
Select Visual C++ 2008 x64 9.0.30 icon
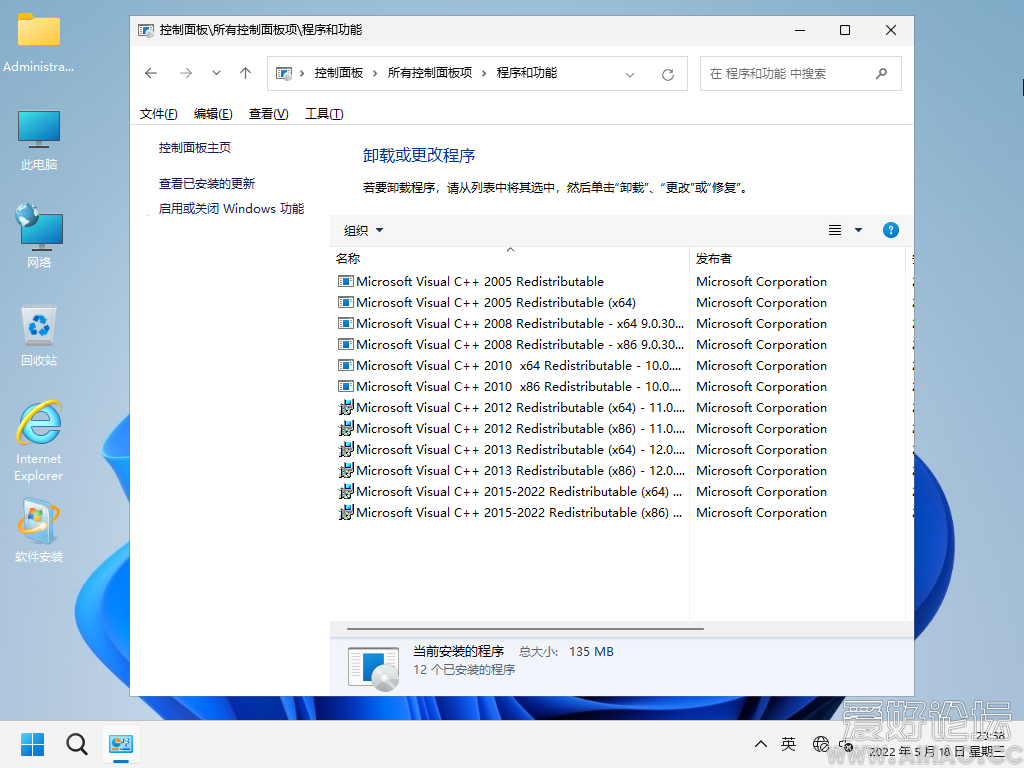[x=345, y=323]
